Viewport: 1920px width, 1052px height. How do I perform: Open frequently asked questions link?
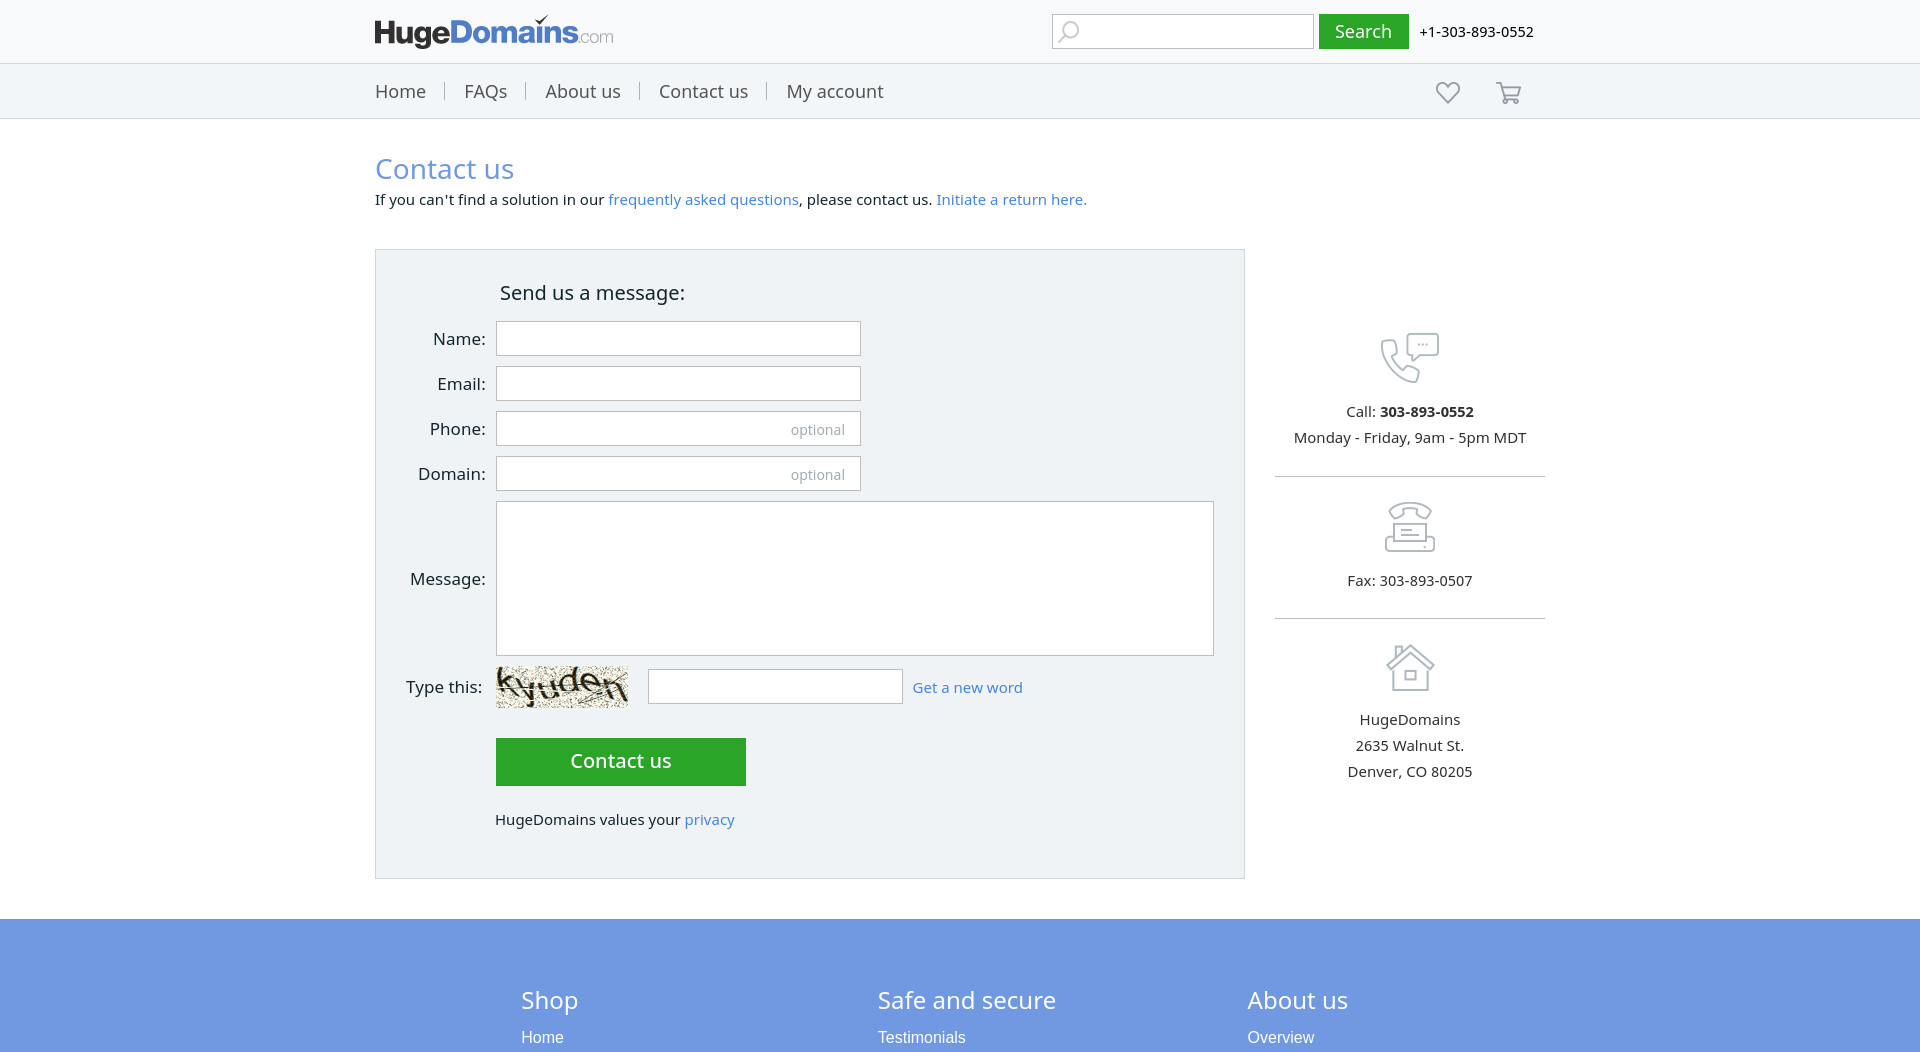(x=703, y=199)
